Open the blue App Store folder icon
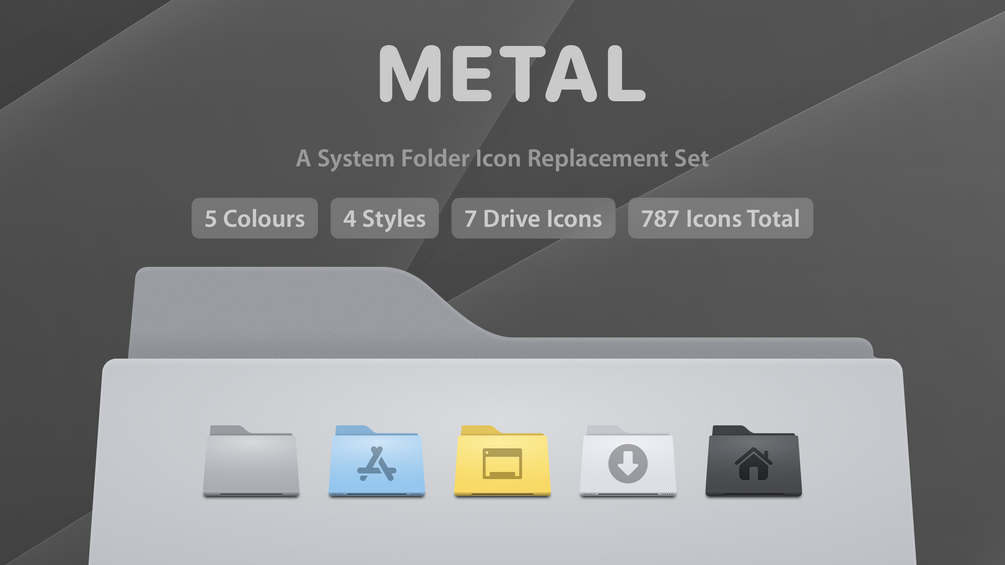This screenshot has height=565, width=1005. click(x=377, y=461)
